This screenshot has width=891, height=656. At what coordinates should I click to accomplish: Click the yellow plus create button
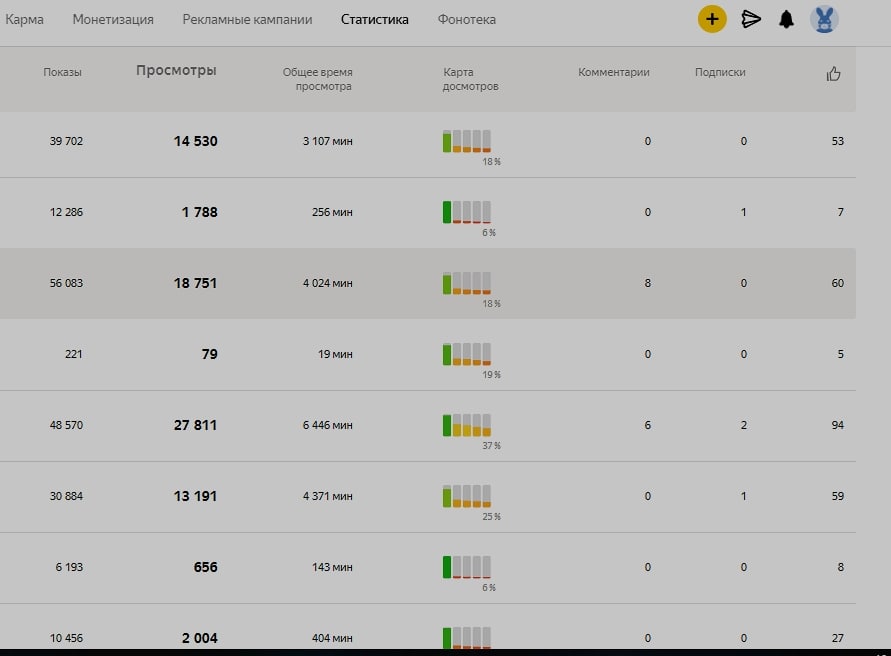click(712, 19)
